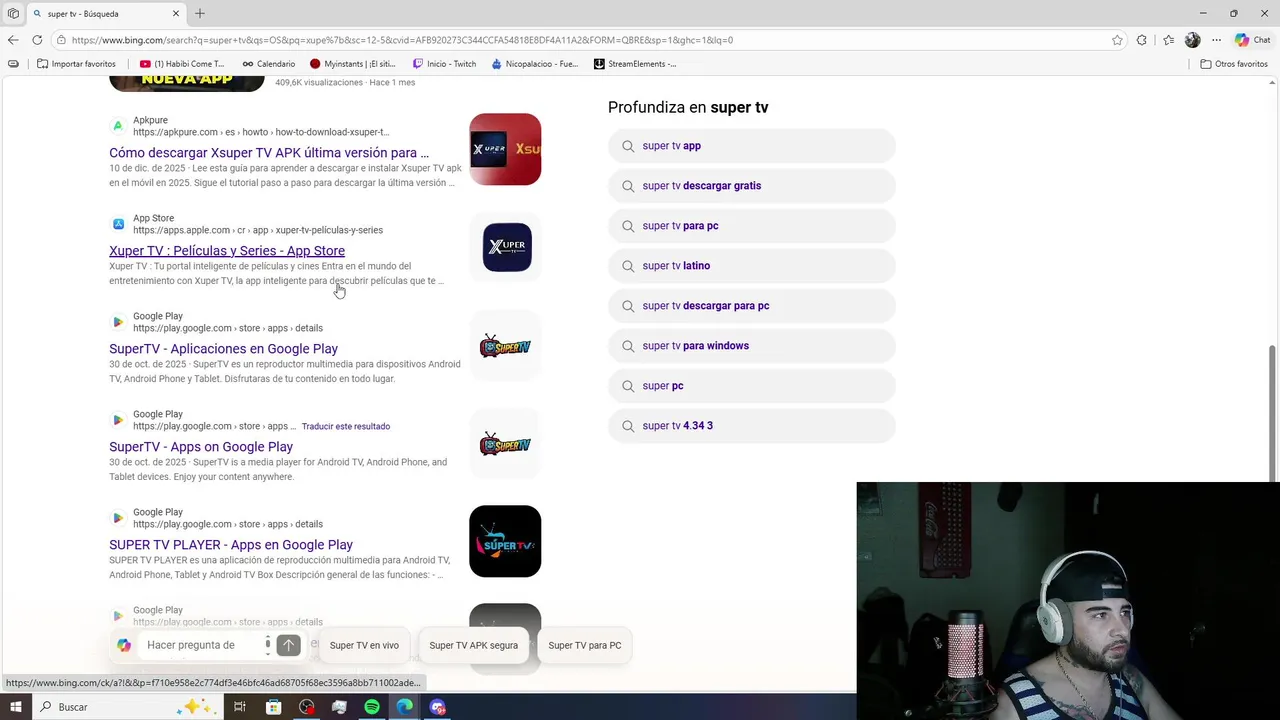Open 'Xuper TV : Películas y Series - App Store'
Screen dimensions: 1280x720
click(227, 251)
